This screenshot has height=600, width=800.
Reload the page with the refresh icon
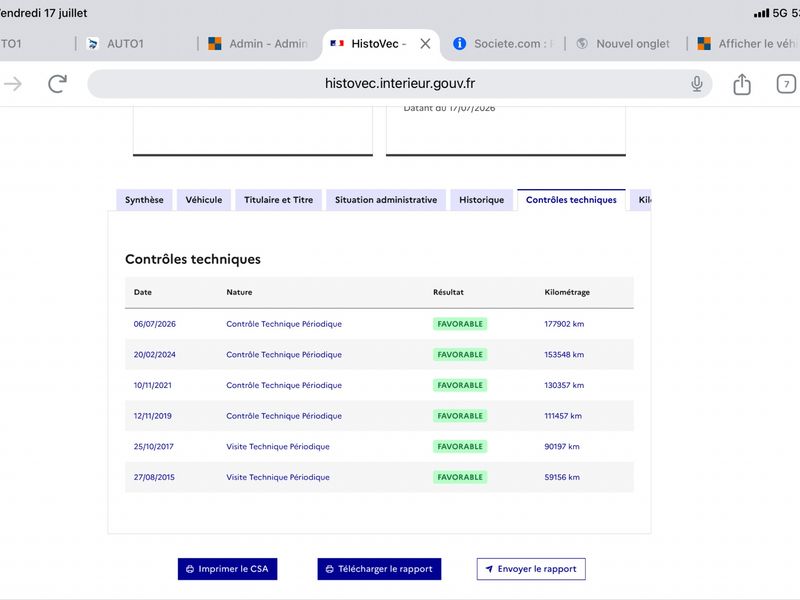pos(57,84)
